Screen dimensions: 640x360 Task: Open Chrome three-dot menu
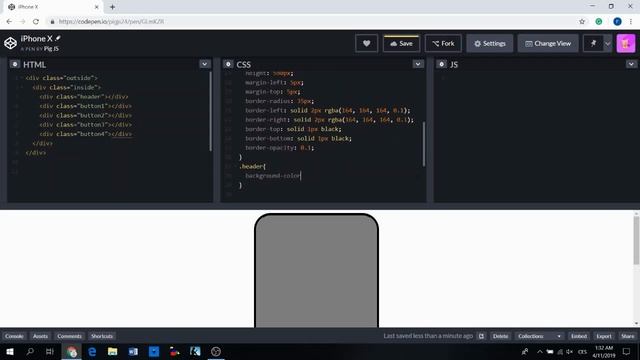coord(631,22)
